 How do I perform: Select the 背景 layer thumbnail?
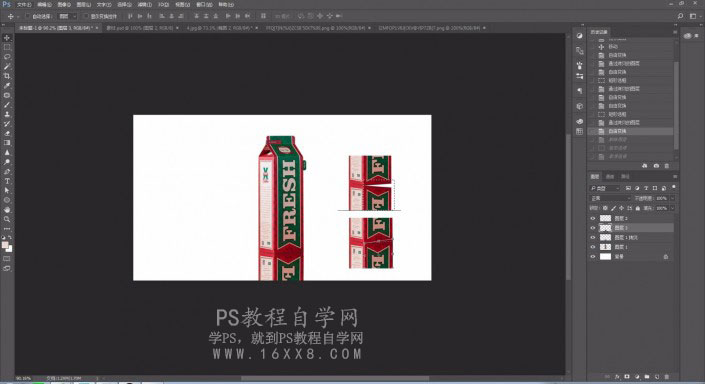[606, 256]
